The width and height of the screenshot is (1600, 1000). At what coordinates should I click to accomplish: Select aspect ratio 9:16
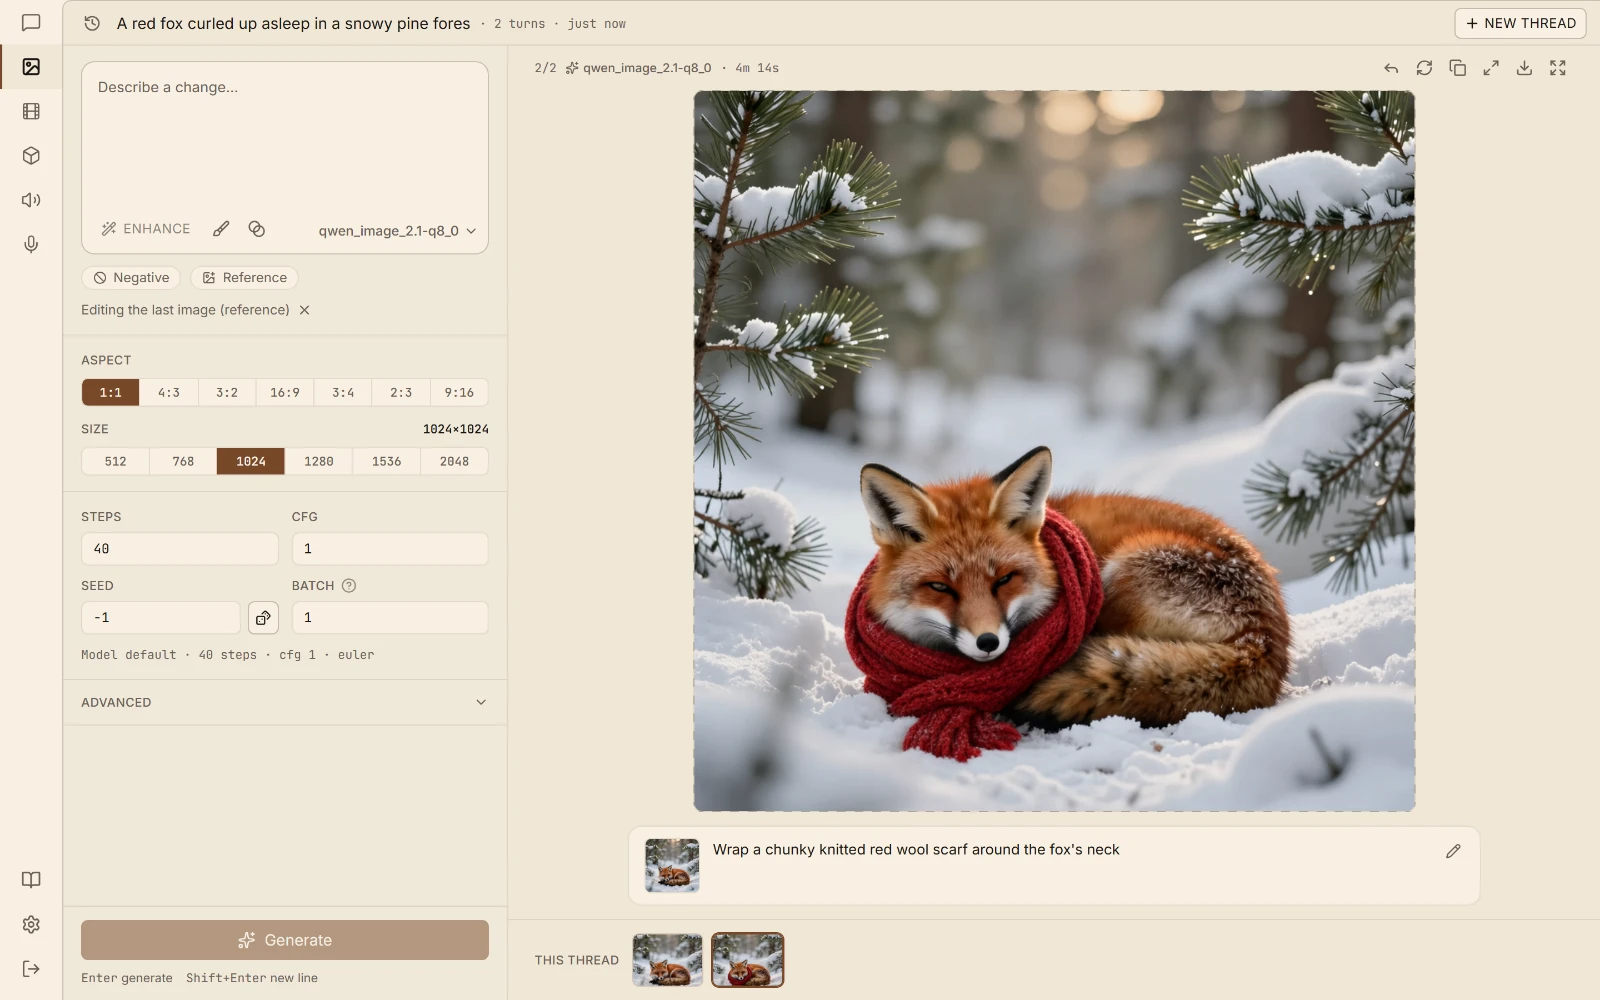[x=459, y=393]
